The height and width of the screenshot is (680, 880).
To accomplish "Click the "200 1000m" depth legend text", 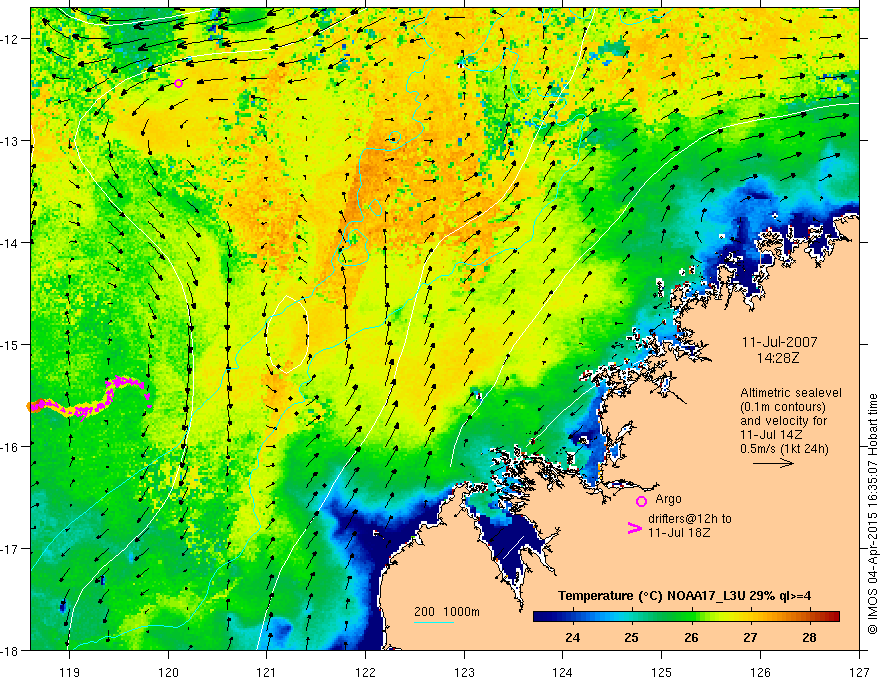I will coord(447,612).
